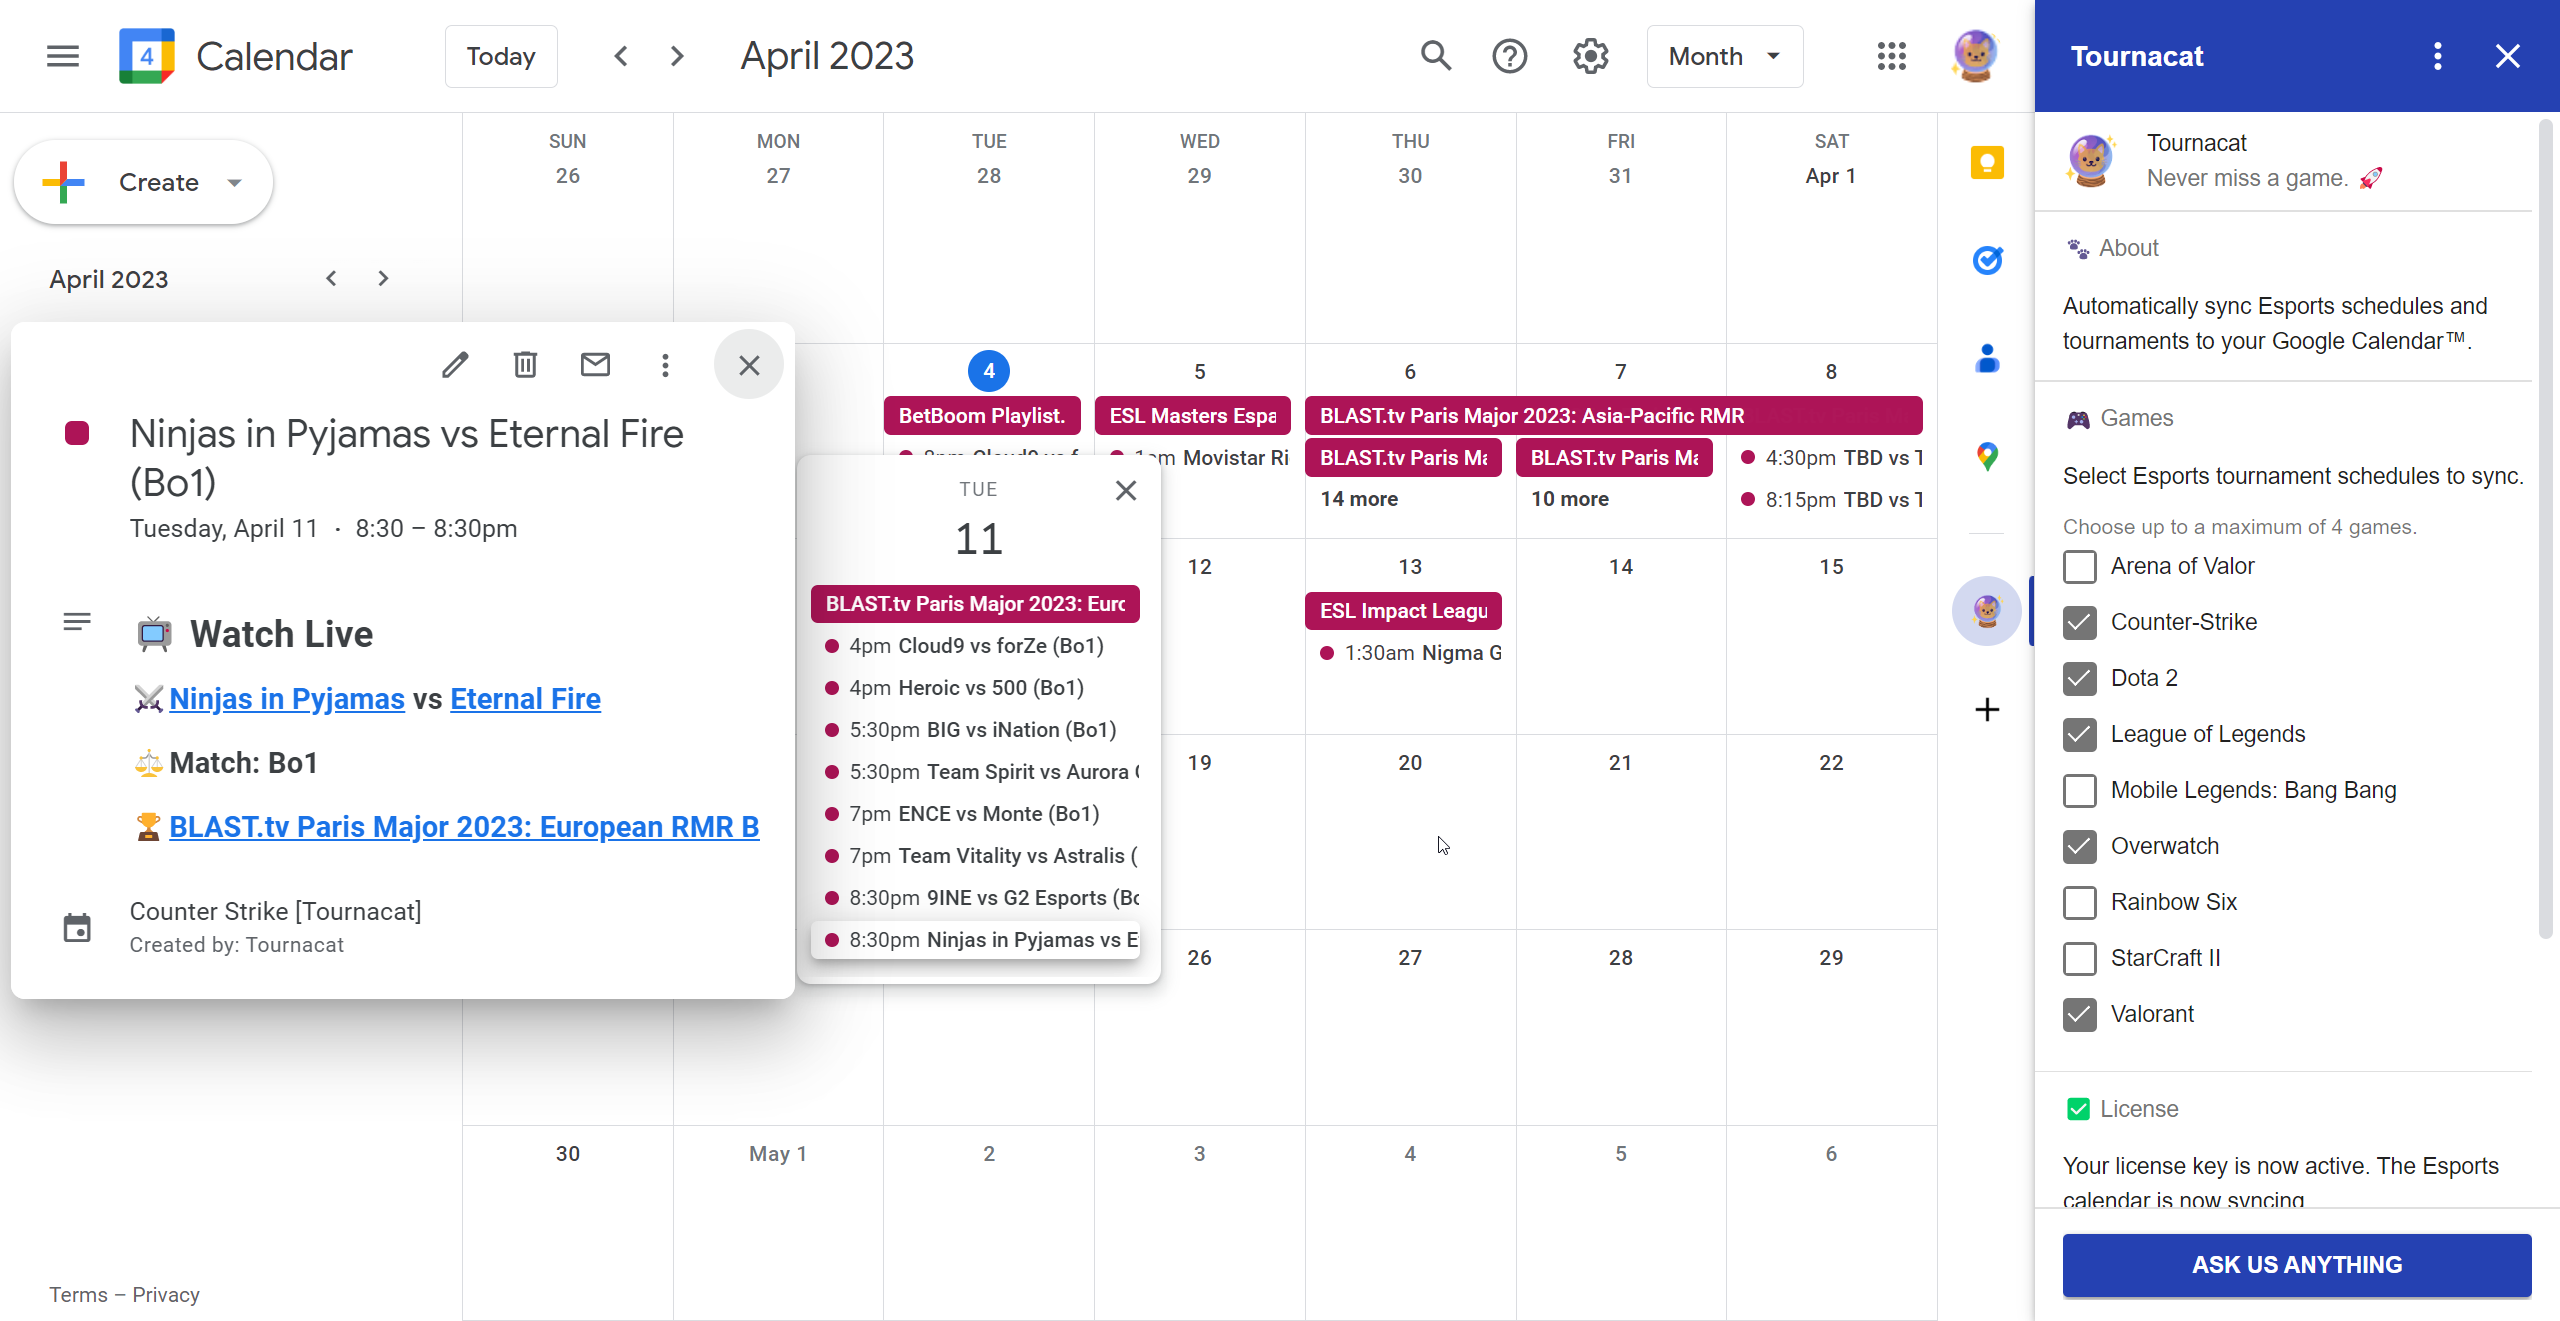
Task: Select the Today navigation button
Action: point(502,56)
